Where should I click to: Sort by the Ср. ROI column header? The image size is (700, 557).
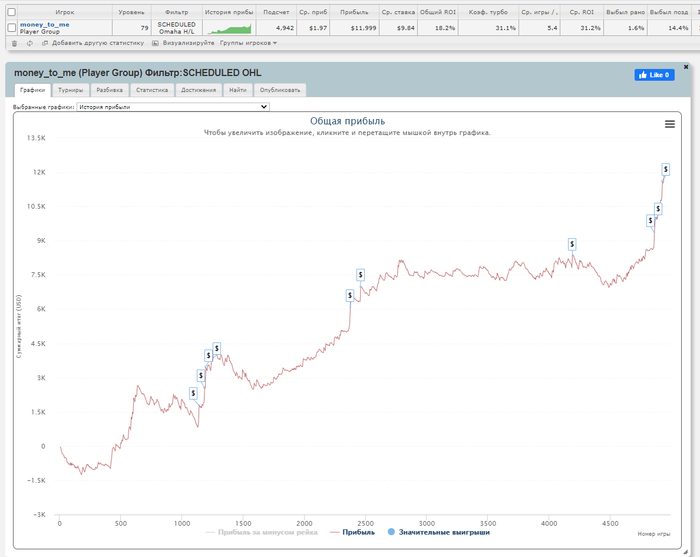[x=582, y=12]
